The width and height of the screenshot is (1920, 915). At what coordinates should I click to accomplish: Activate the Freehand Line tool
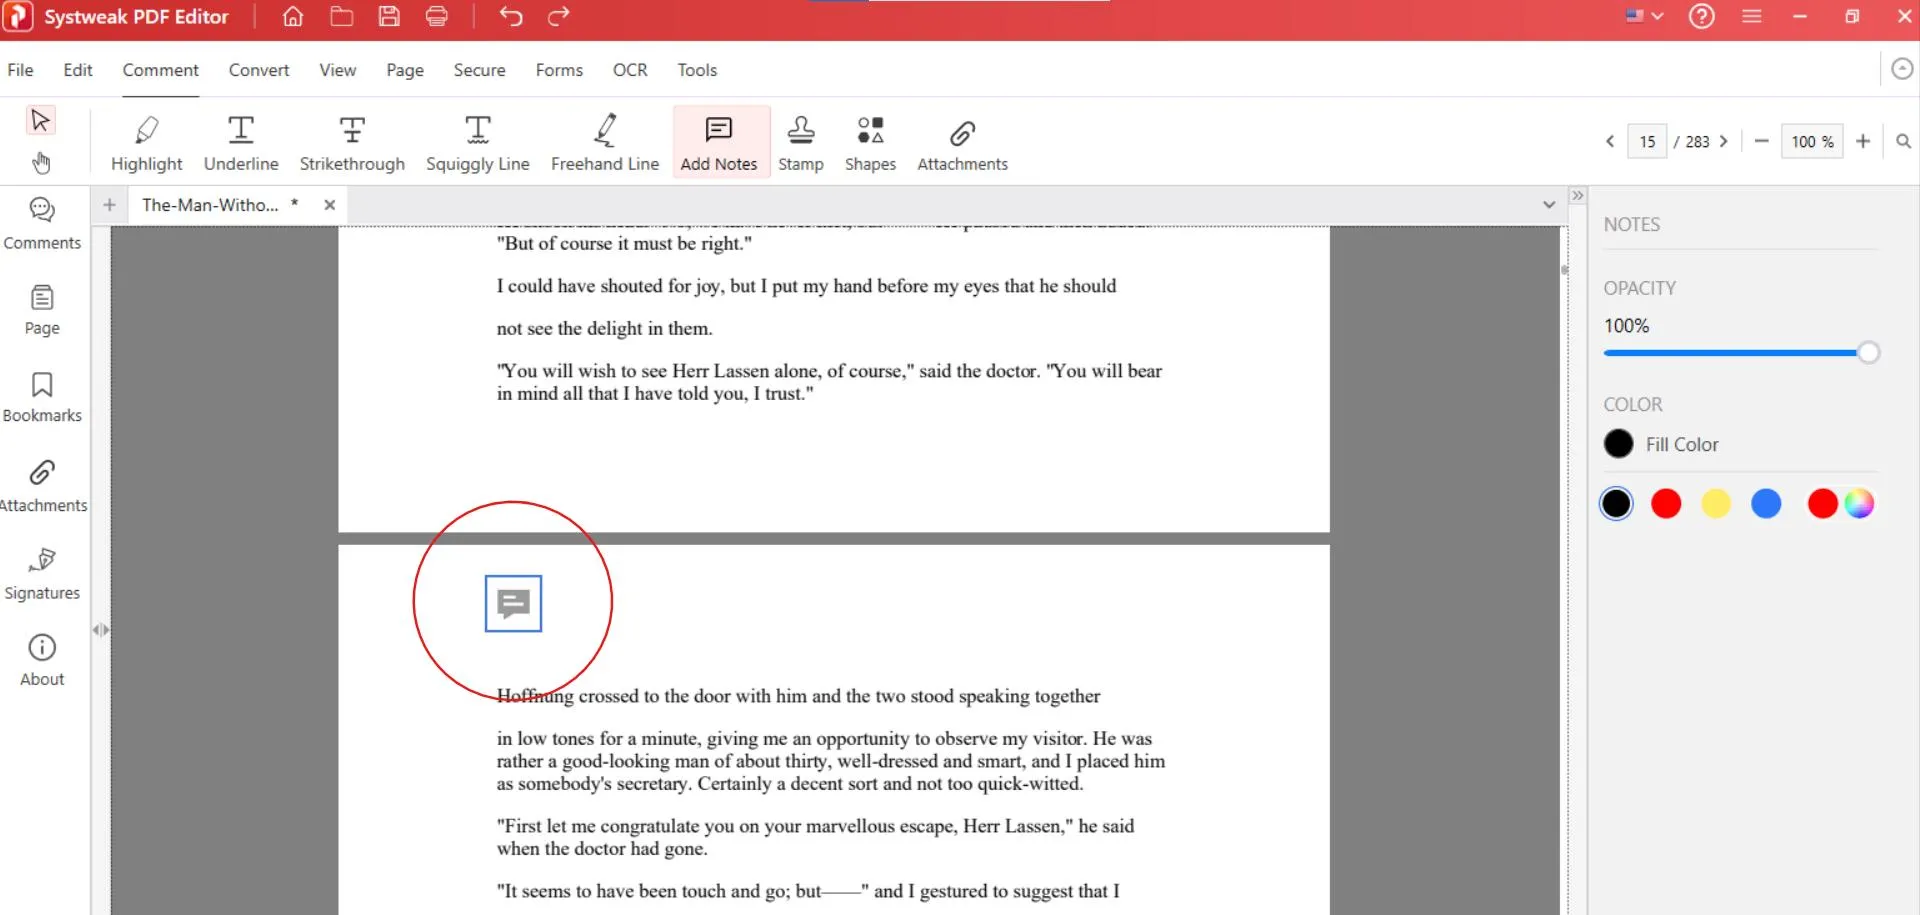point(604,143)
